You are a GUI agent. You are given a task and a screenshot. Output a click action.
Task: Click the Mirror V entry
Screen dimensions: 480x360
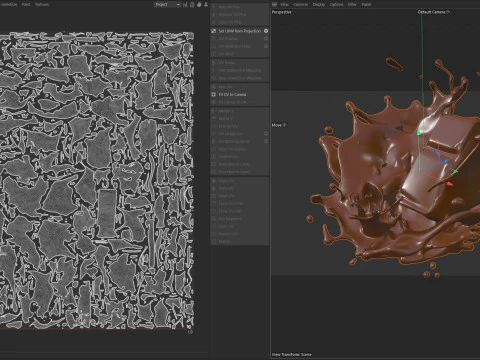[x=226, y=119]
